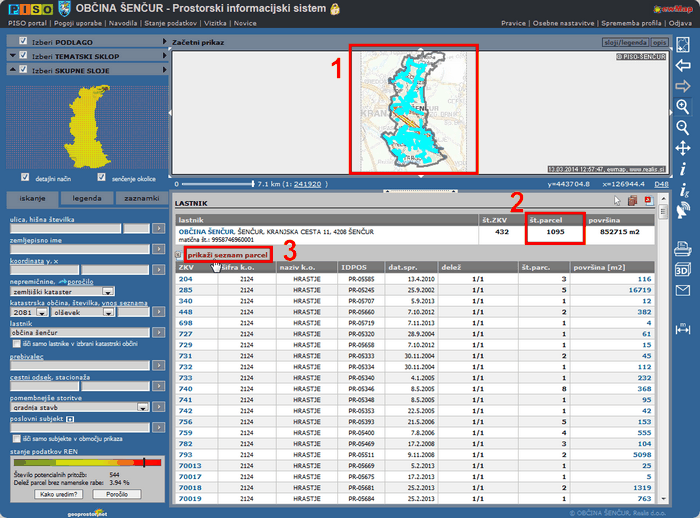700x518 pixels.
Task: Select the zoom out magnifier tool
Action: tap(683, 127)
